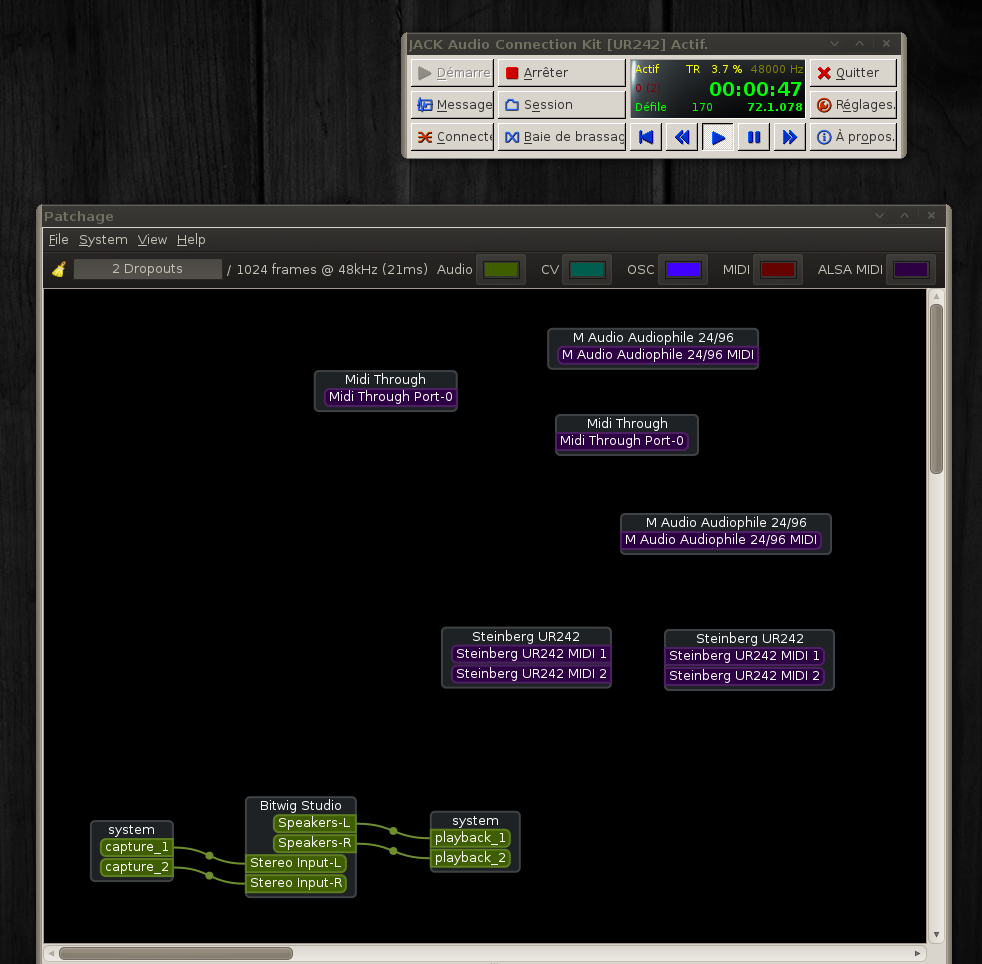Rewind transport to start in JACK
Viewport: 982px width, 964px height.
coord(646,137)
